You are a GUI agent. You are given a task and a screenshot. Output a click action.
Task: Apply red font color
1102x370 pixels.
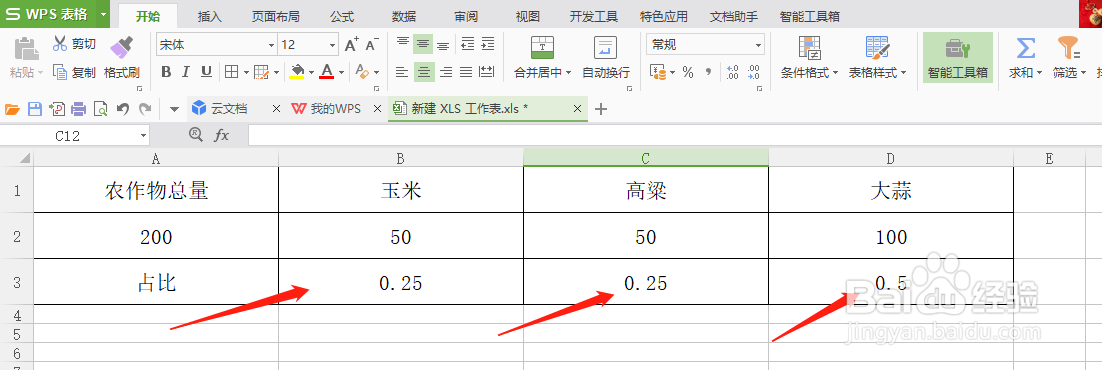pos(326,72)
